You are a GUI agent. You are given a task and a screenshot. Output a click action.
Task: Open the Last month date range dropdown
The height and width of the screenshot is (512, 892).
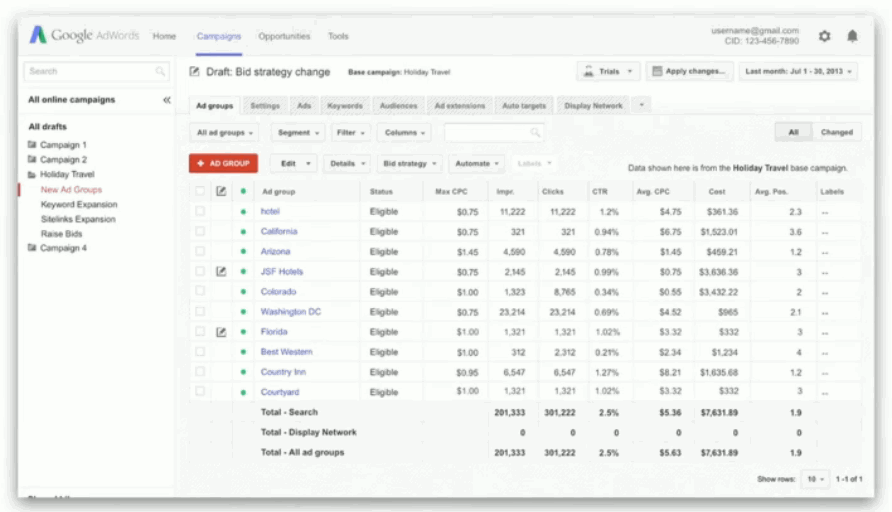(798, 72)
